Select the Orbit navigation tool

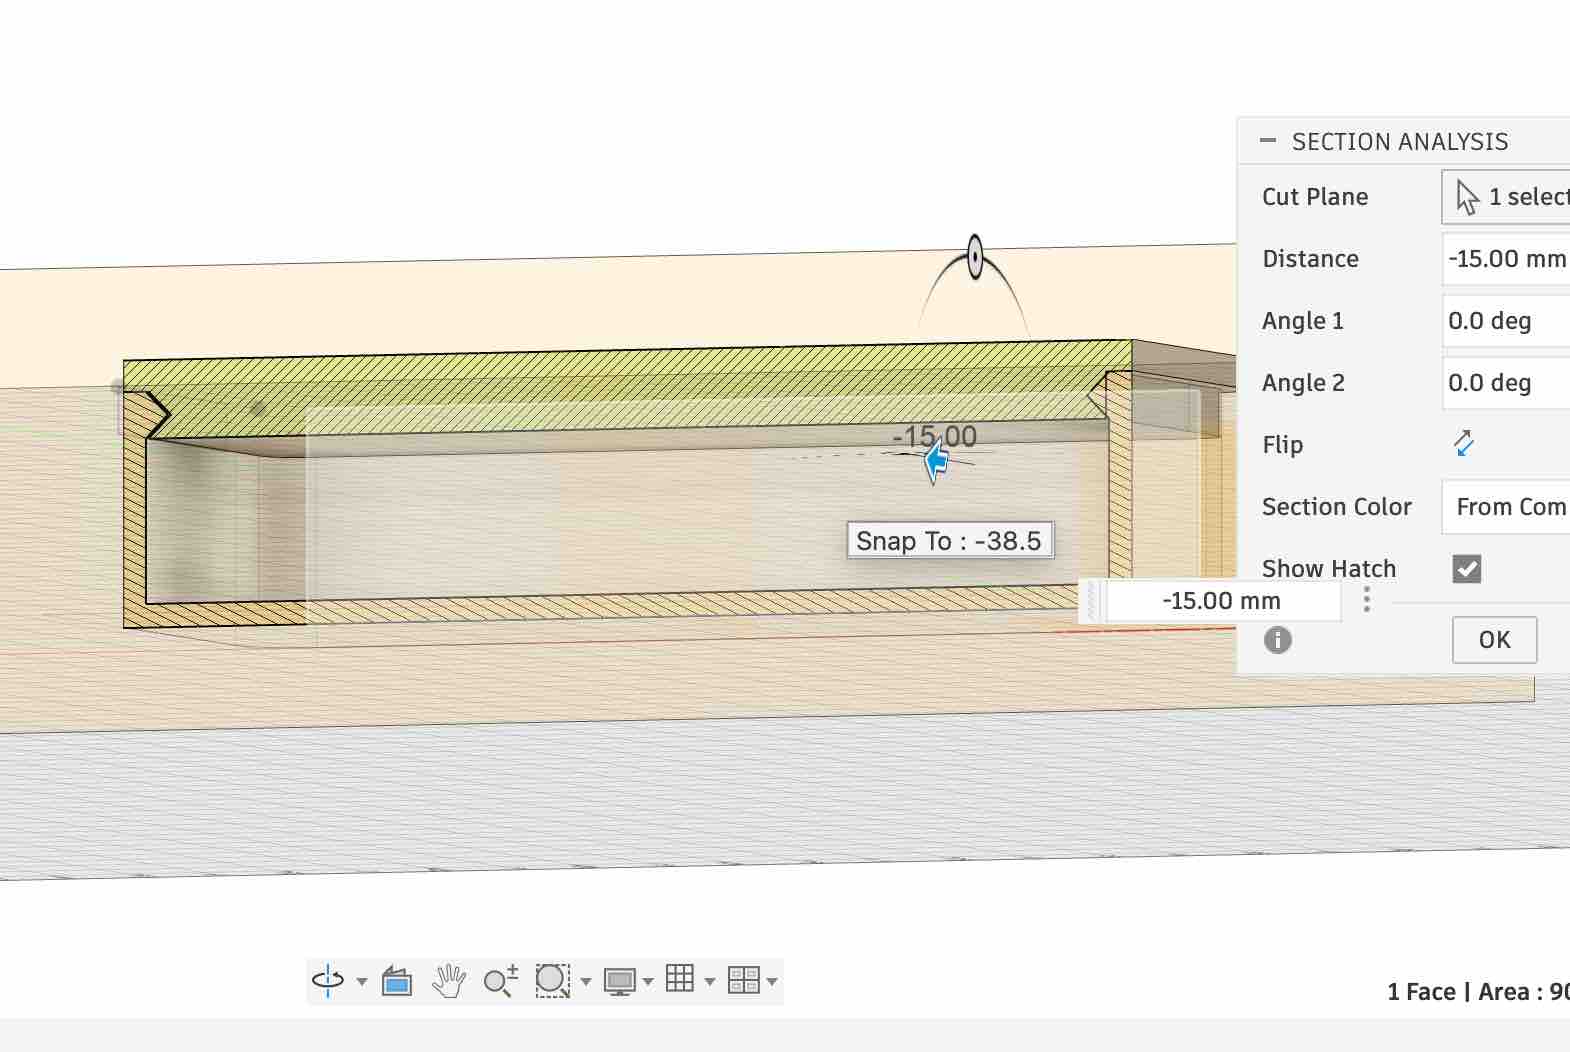pos(328,981)
